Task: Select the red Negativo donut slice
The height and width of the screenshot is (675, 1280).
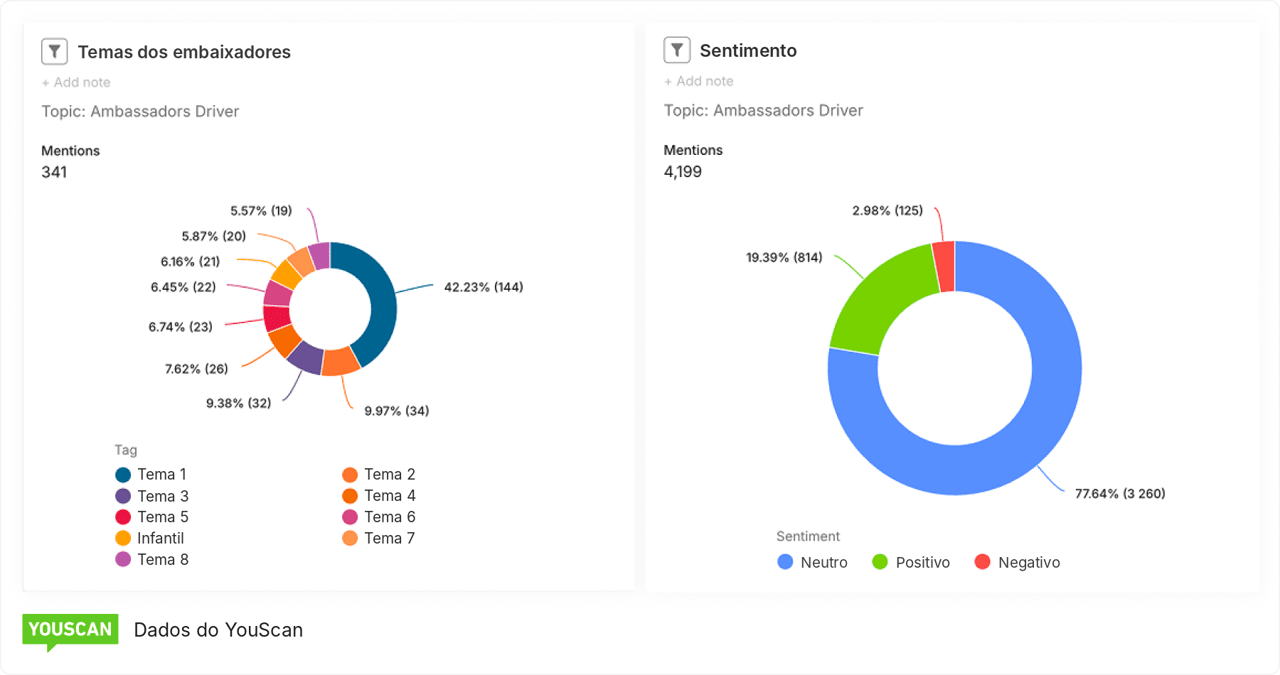Action: point(944,266)
